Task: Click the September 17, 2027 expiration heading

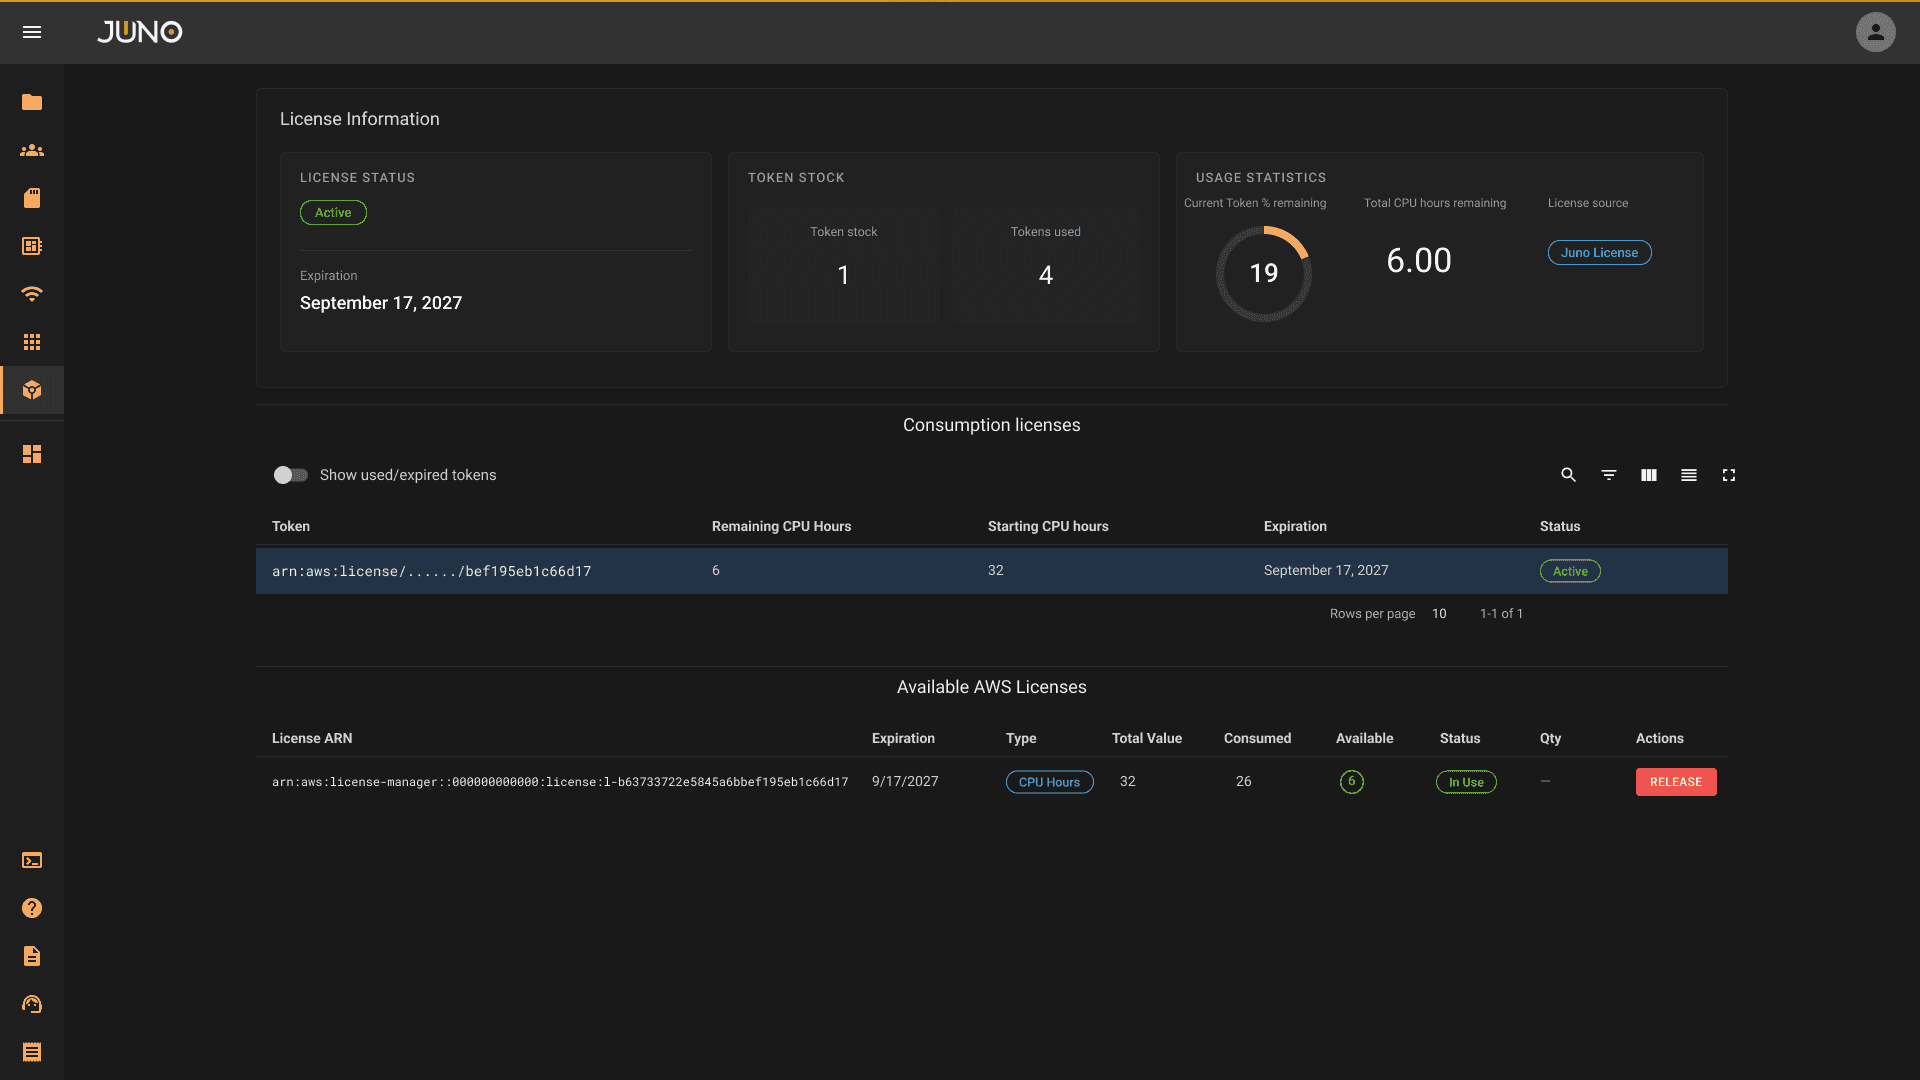Action: (x=381, y=303)
